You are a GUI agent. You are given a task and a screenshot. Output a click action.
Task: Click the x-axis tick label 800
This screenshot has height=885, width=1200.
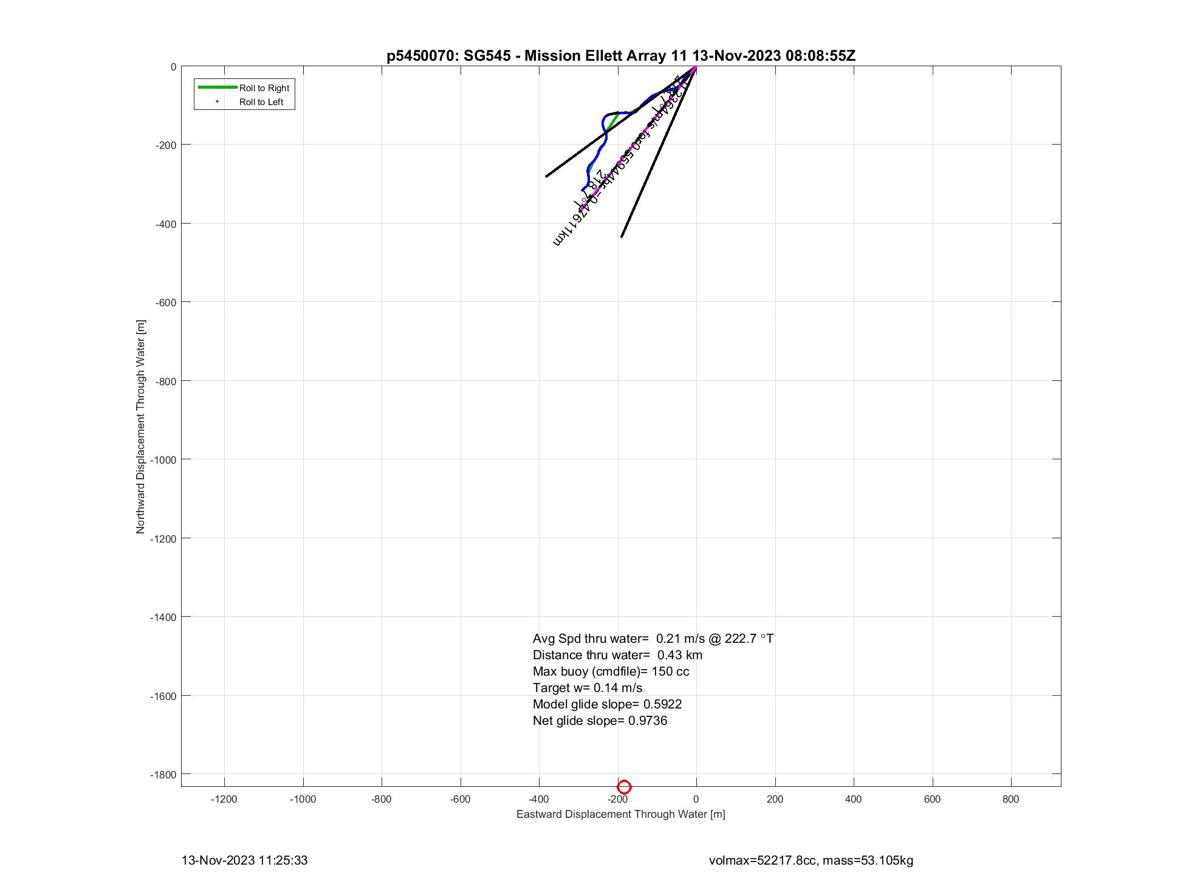click(1011, 799)
